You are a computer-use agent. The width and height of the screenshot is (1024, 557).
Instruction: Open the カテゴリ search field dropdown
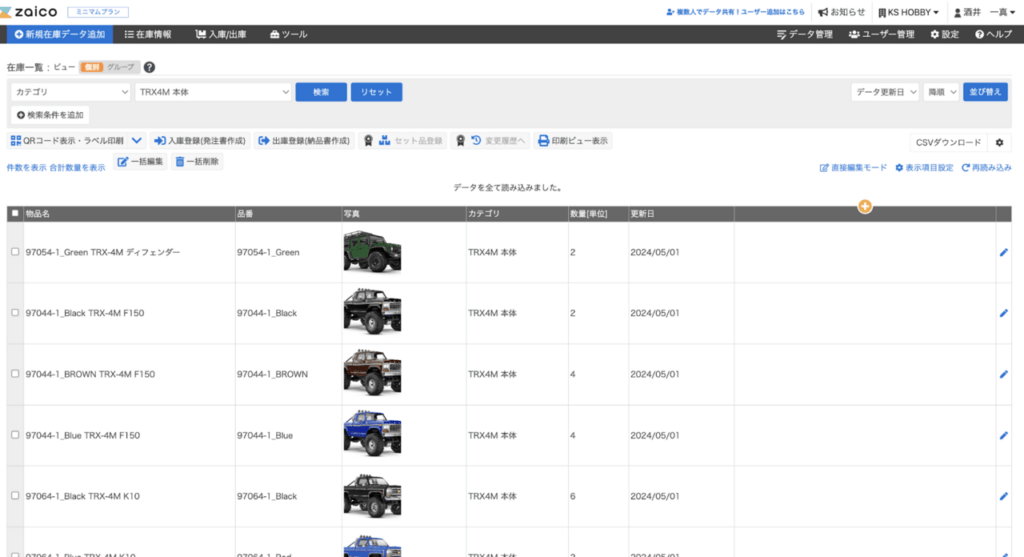click(71, 92)
